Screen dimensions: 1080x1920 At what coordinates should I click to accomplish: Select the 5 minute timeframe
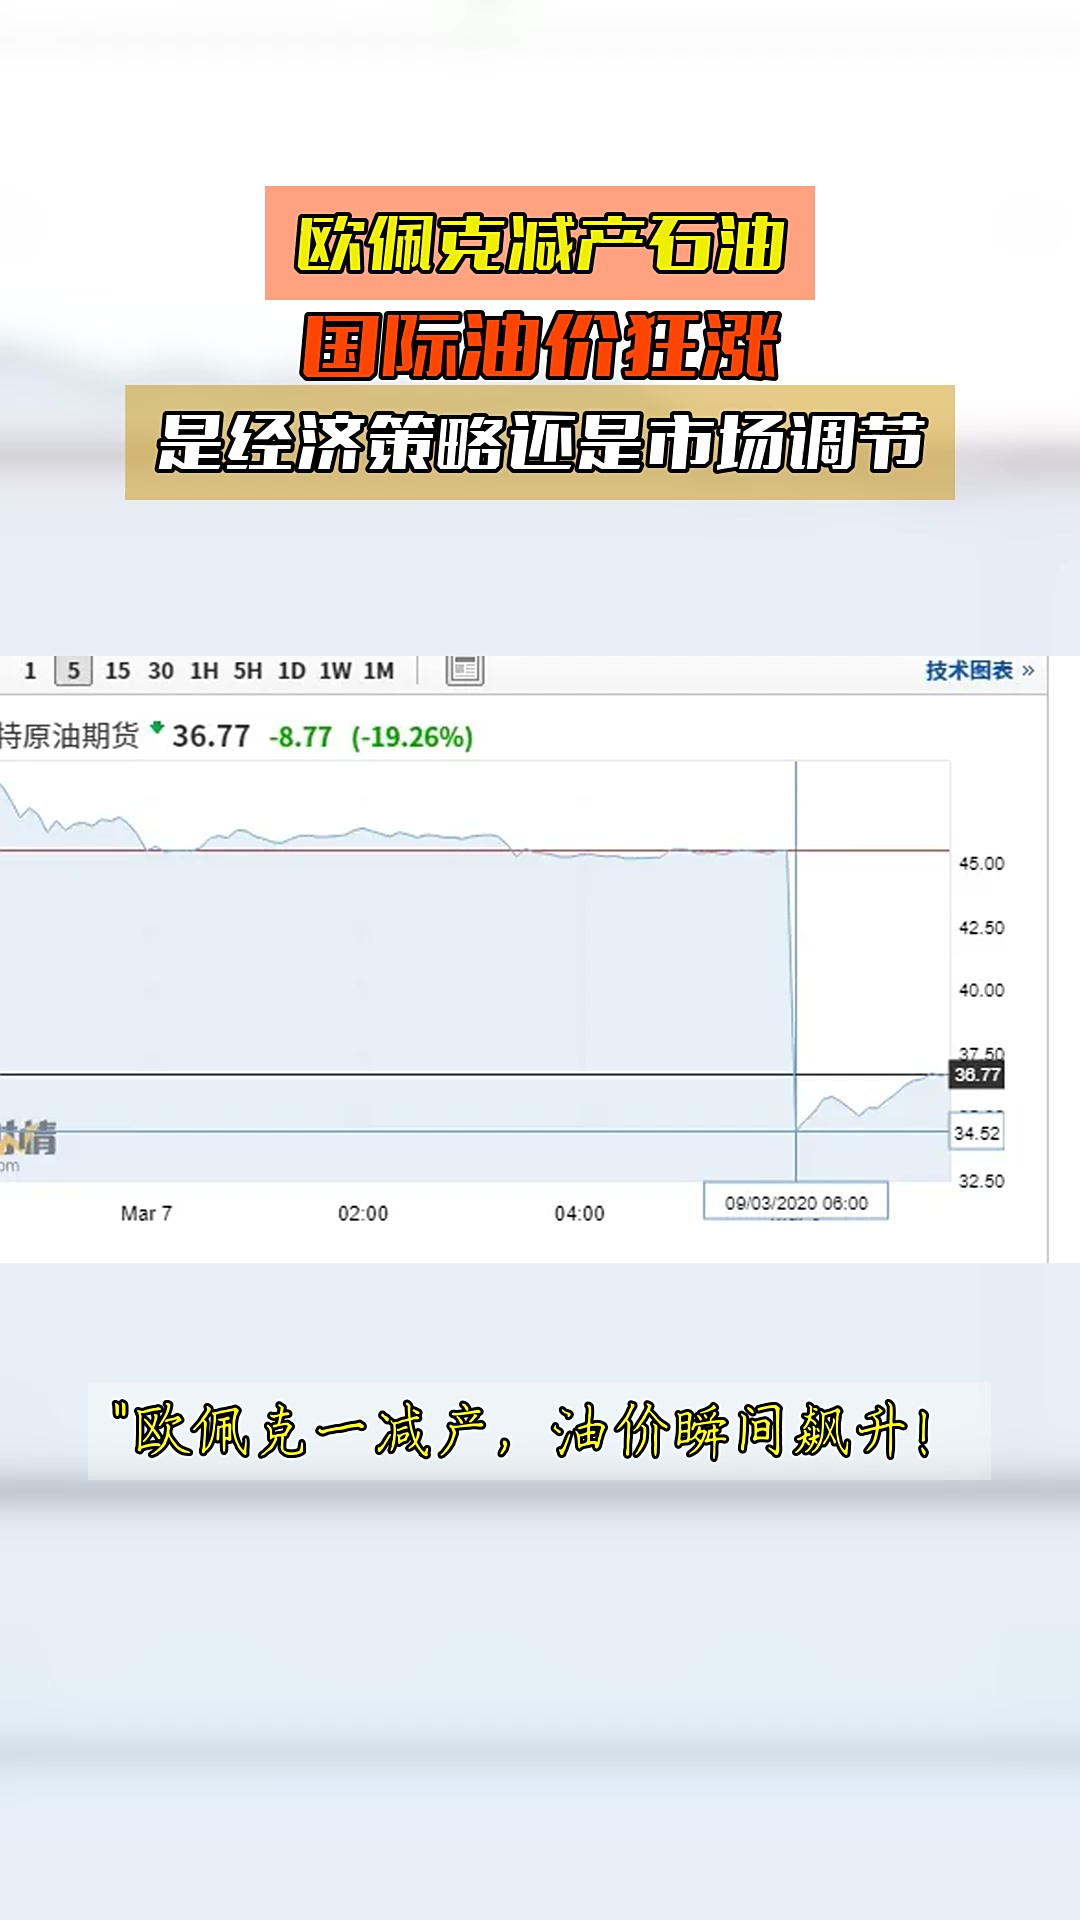pyautogui.click(x=74, y=671)
